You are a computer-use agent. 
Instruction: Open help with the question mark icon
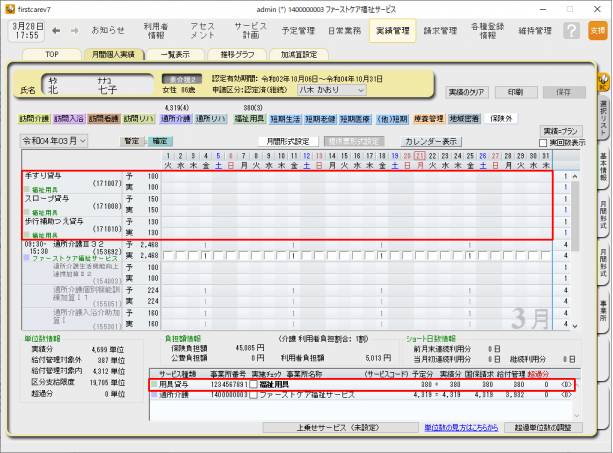(x=571, y=31)
